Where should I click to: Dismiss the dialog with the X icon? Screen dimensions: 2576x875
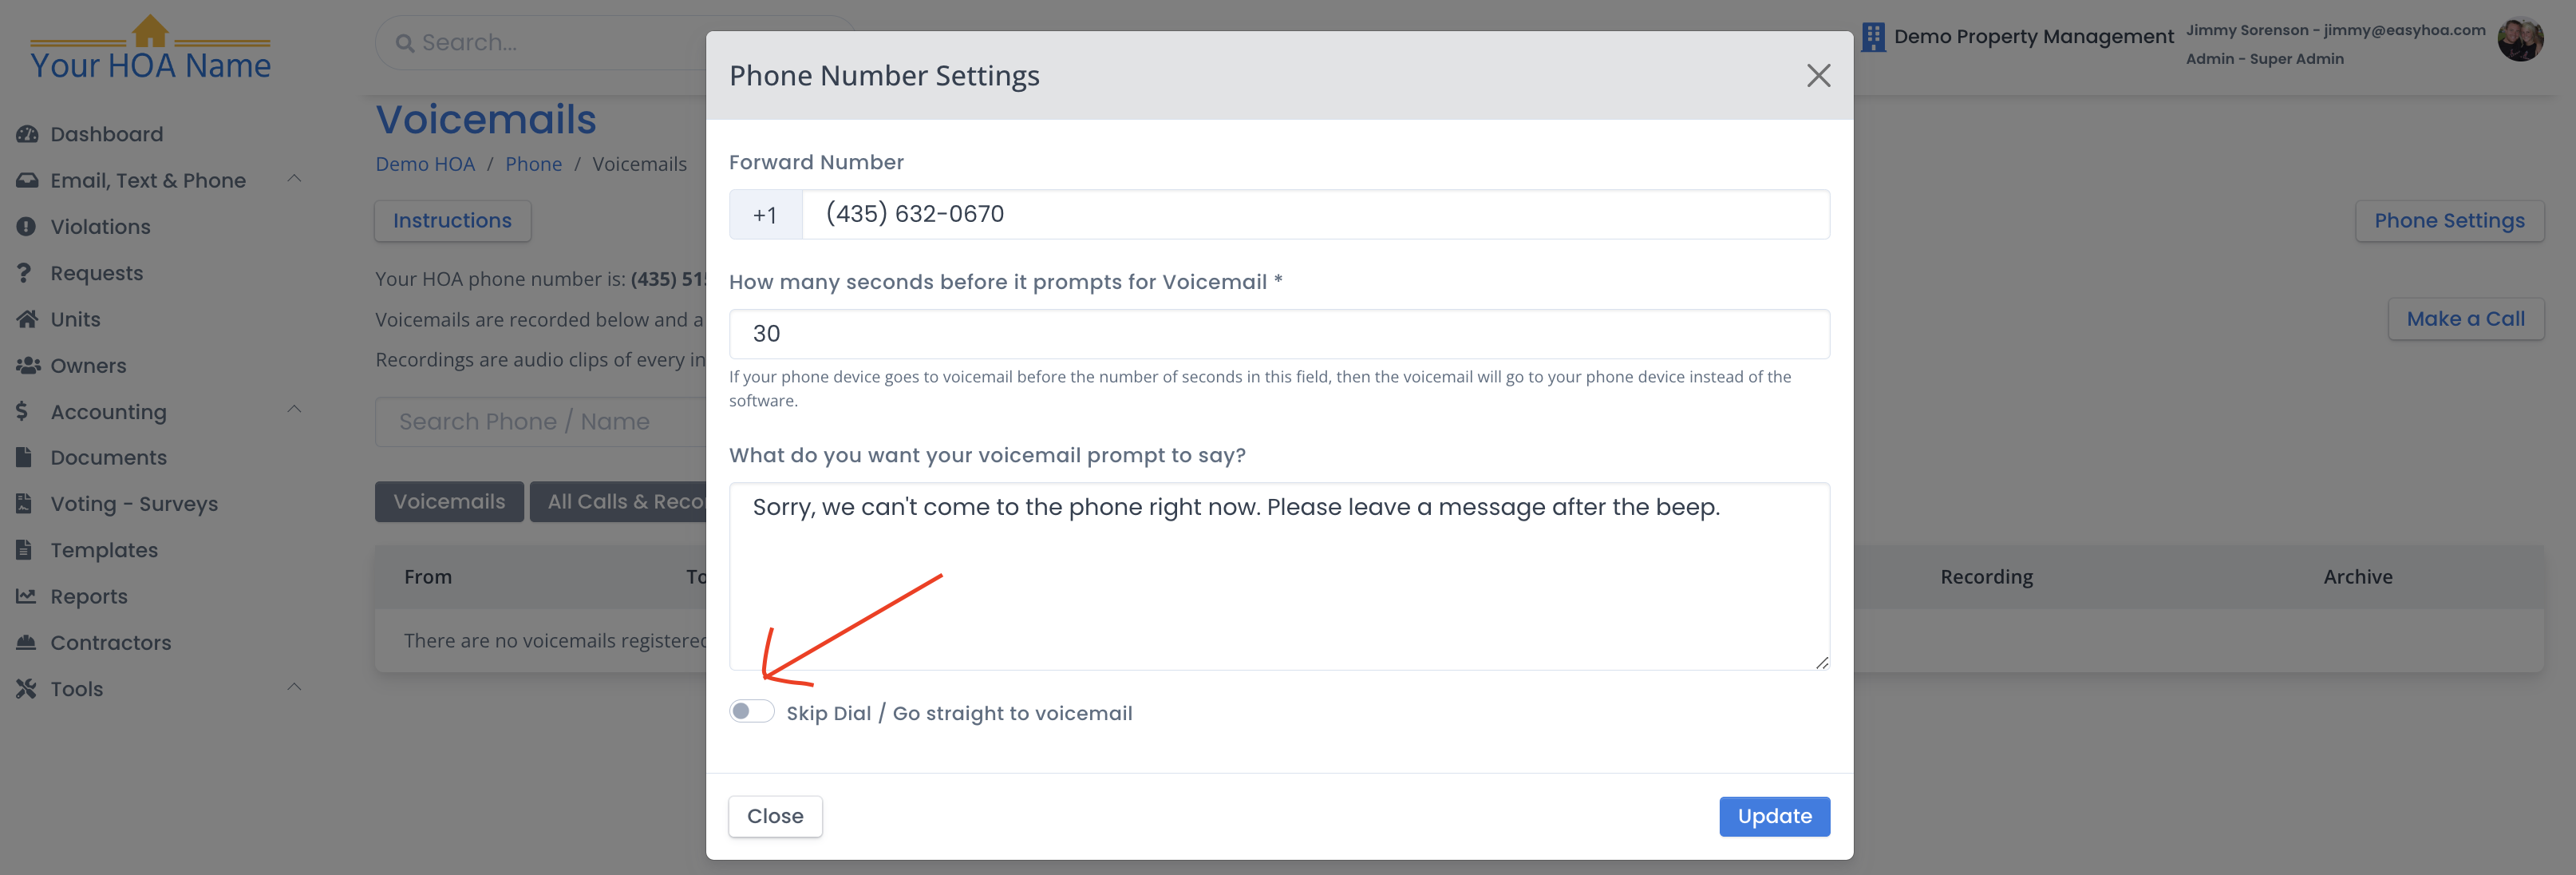(1818, 76)
